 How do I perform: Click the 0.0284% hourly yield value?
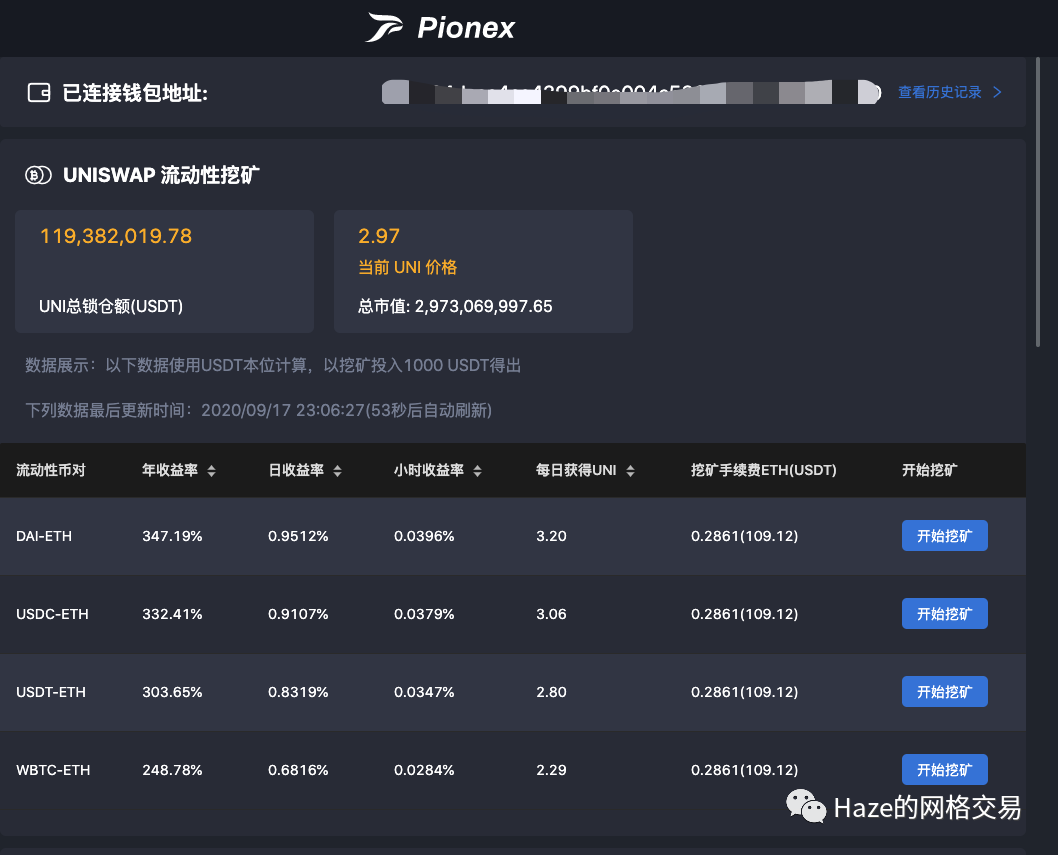pos(424,770)
